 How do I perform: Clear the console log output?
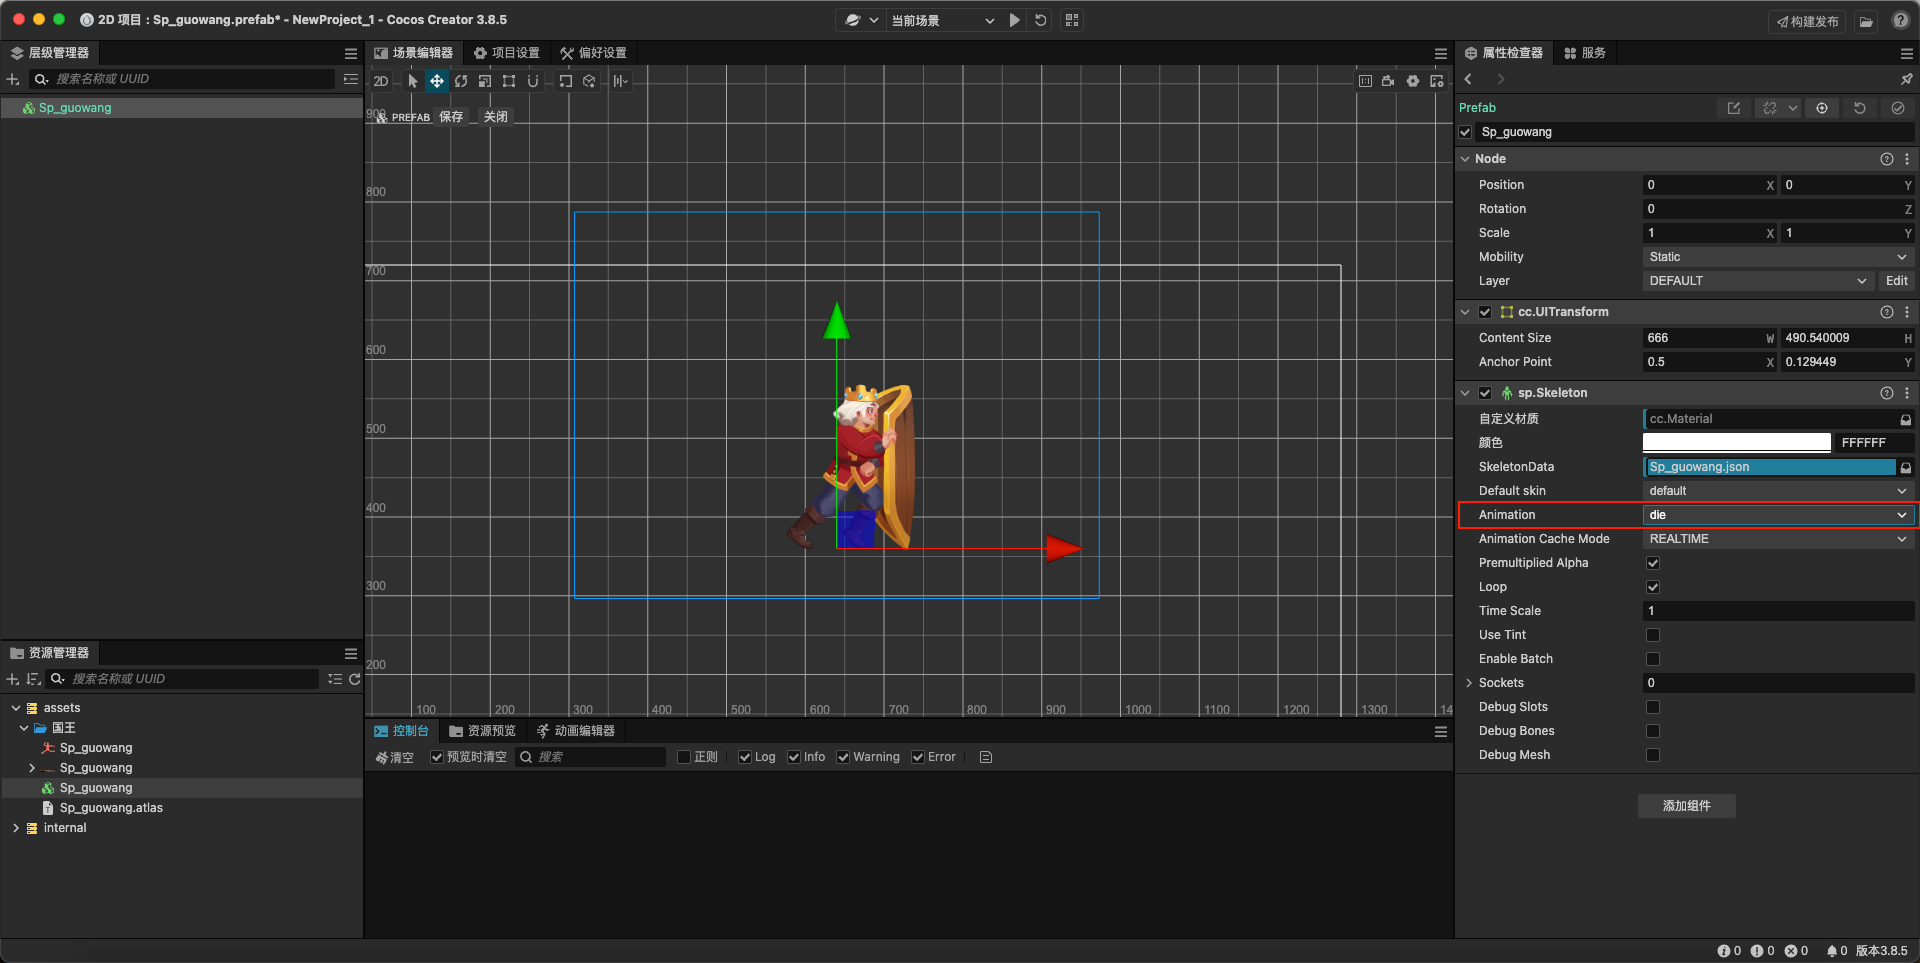pyautogui.click(x=394, y=757)
